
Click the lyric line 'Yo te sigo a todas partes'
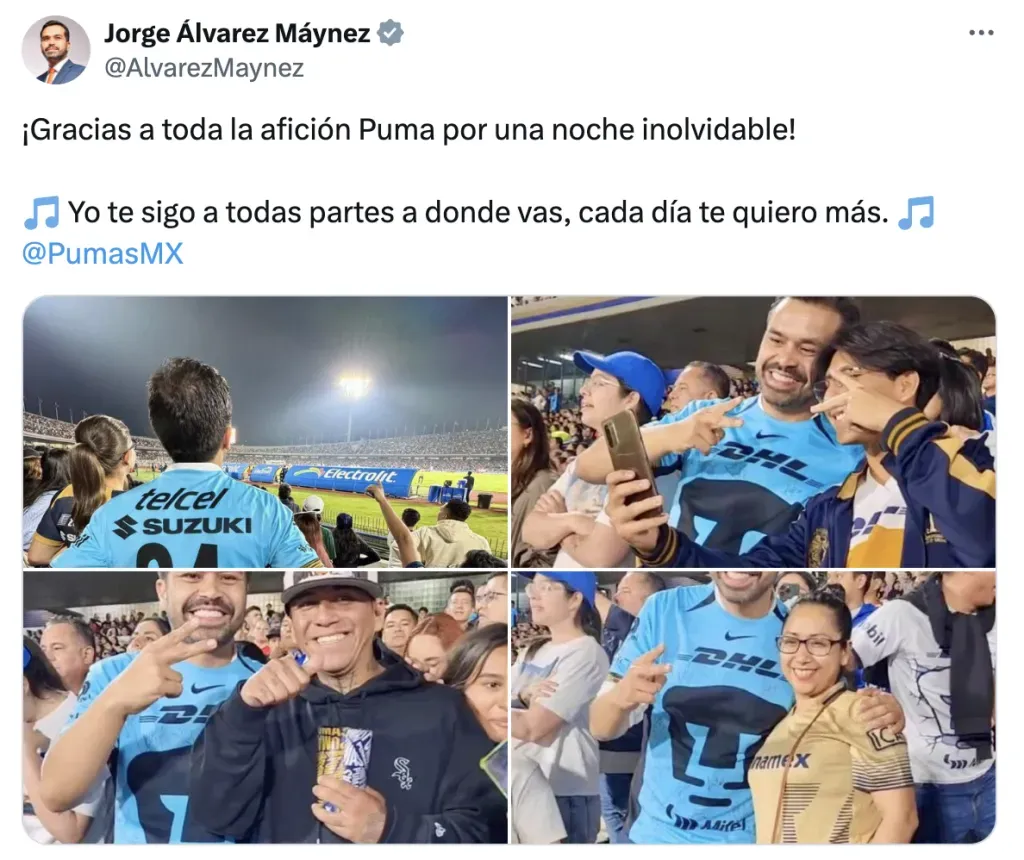[241, 213]
